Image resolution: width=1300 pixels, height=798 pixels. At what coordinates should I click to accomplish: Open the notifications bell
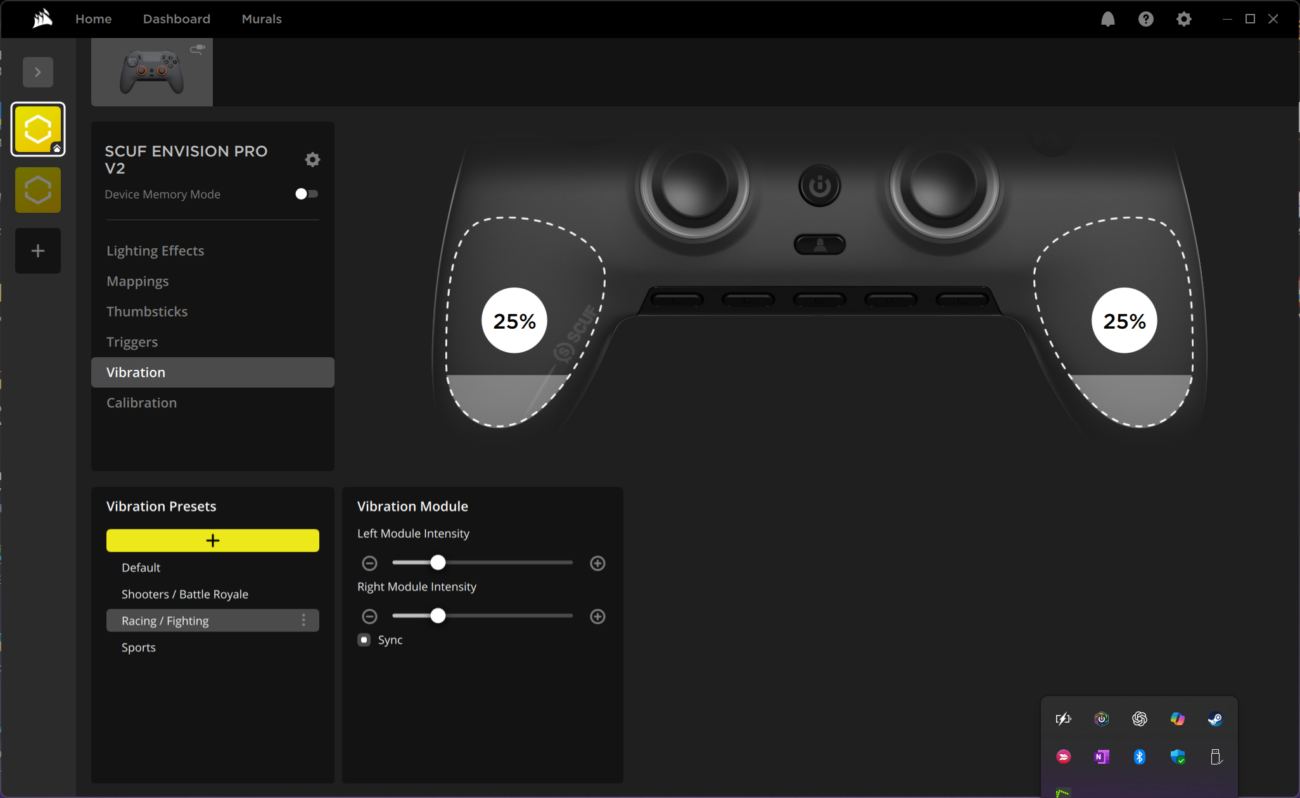point(1108,19)
